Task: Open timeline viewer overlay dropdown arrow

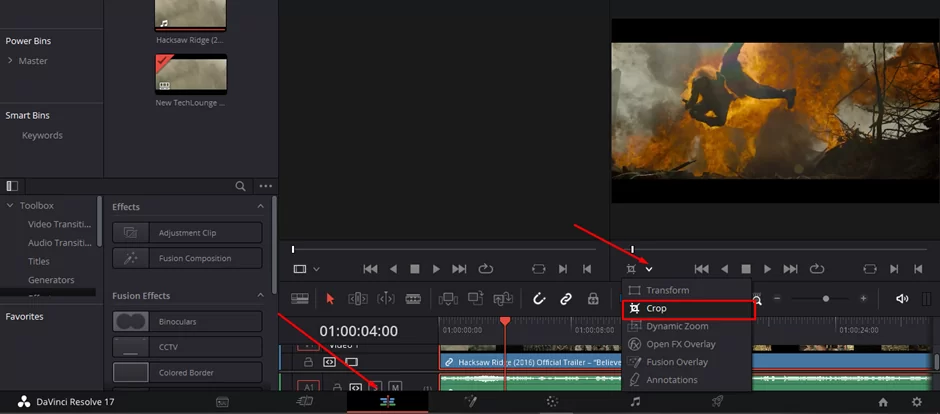Action: coord(649,270)
